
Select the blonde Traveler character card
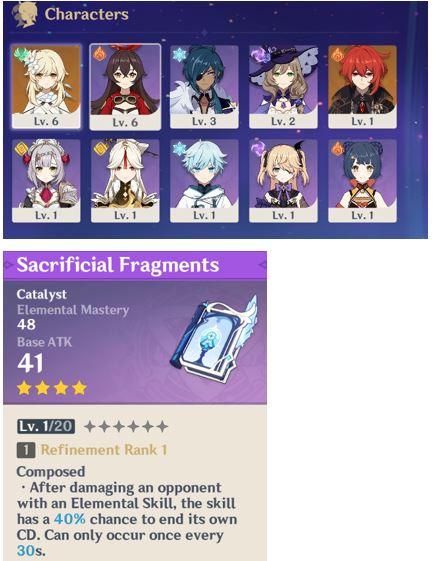coord(46,86)
